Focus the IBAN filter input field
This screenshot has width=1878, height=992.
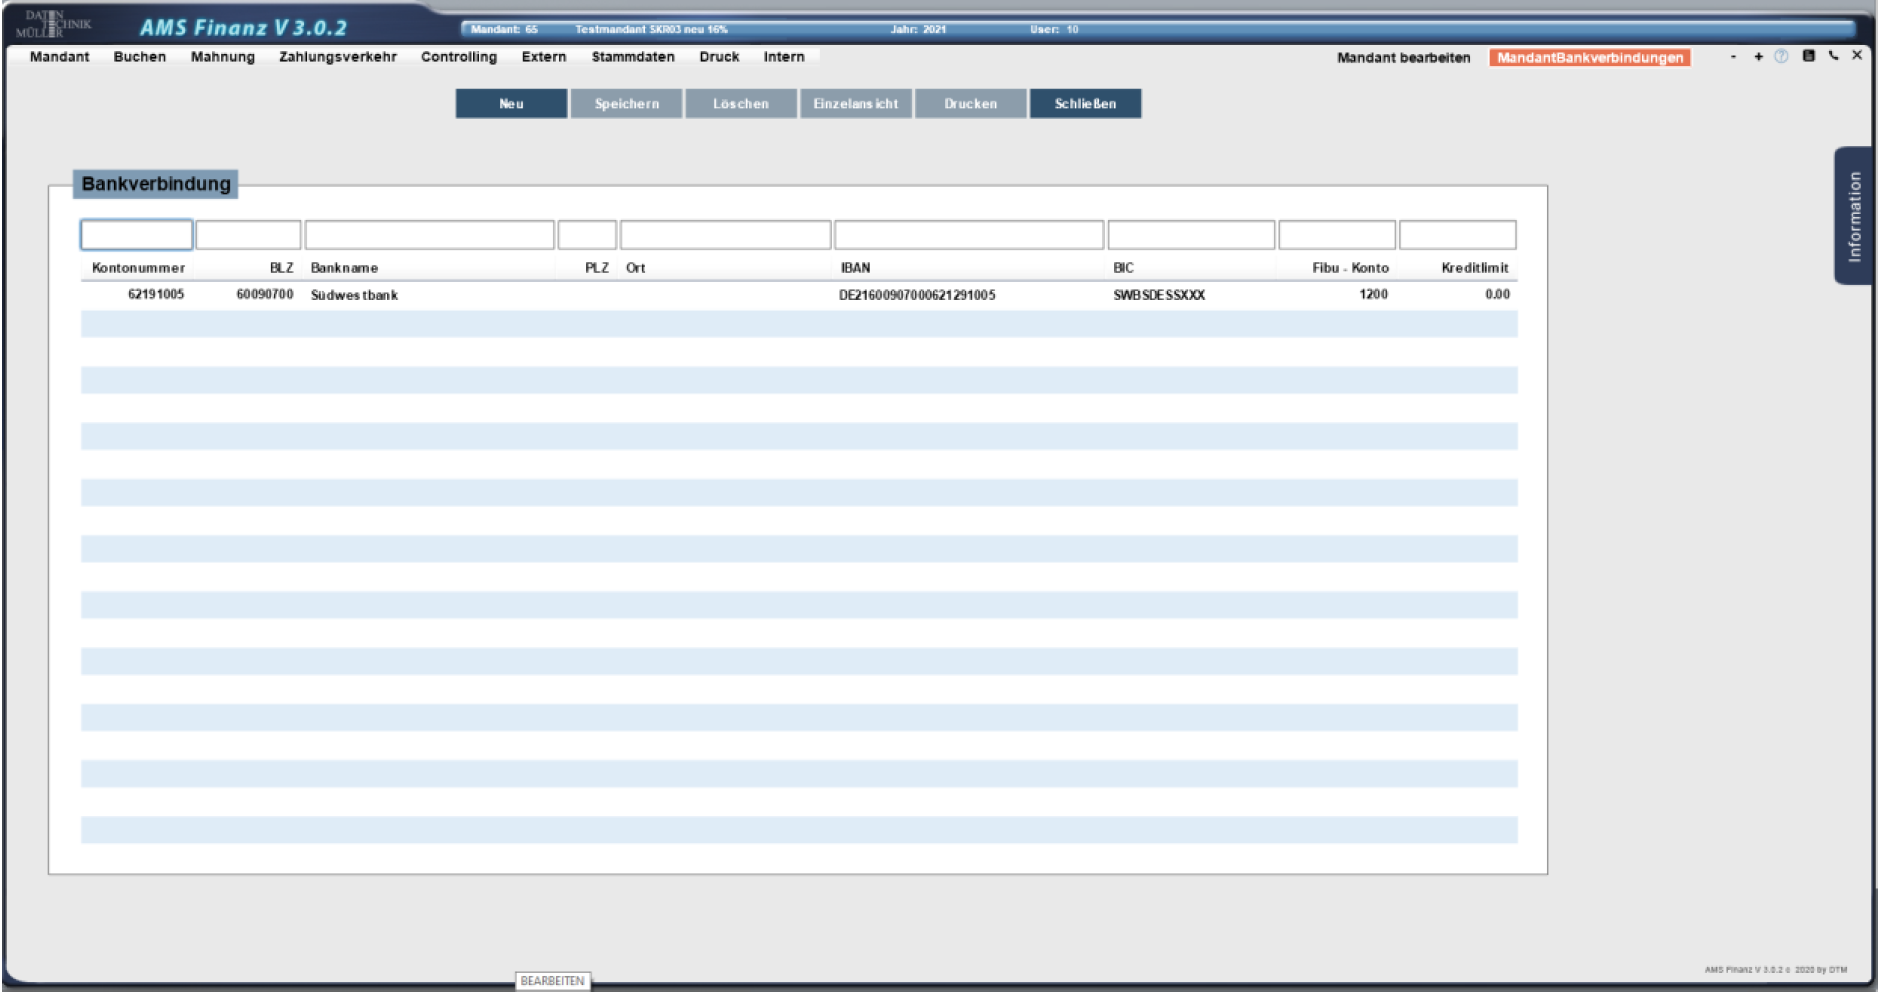point(968,235)
